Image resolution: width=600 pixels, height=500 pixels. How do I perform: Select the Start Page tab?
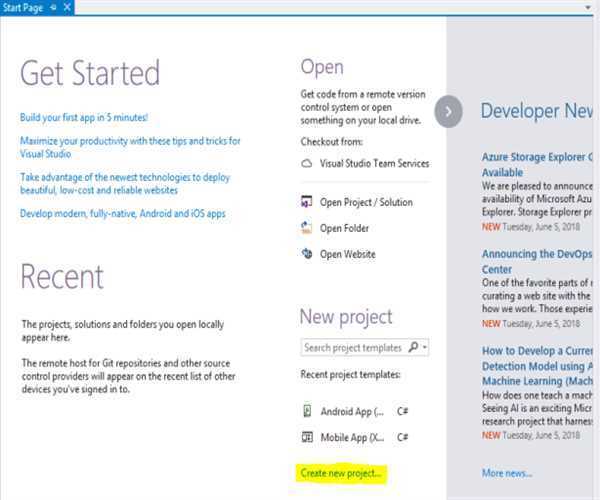point(23,7)
